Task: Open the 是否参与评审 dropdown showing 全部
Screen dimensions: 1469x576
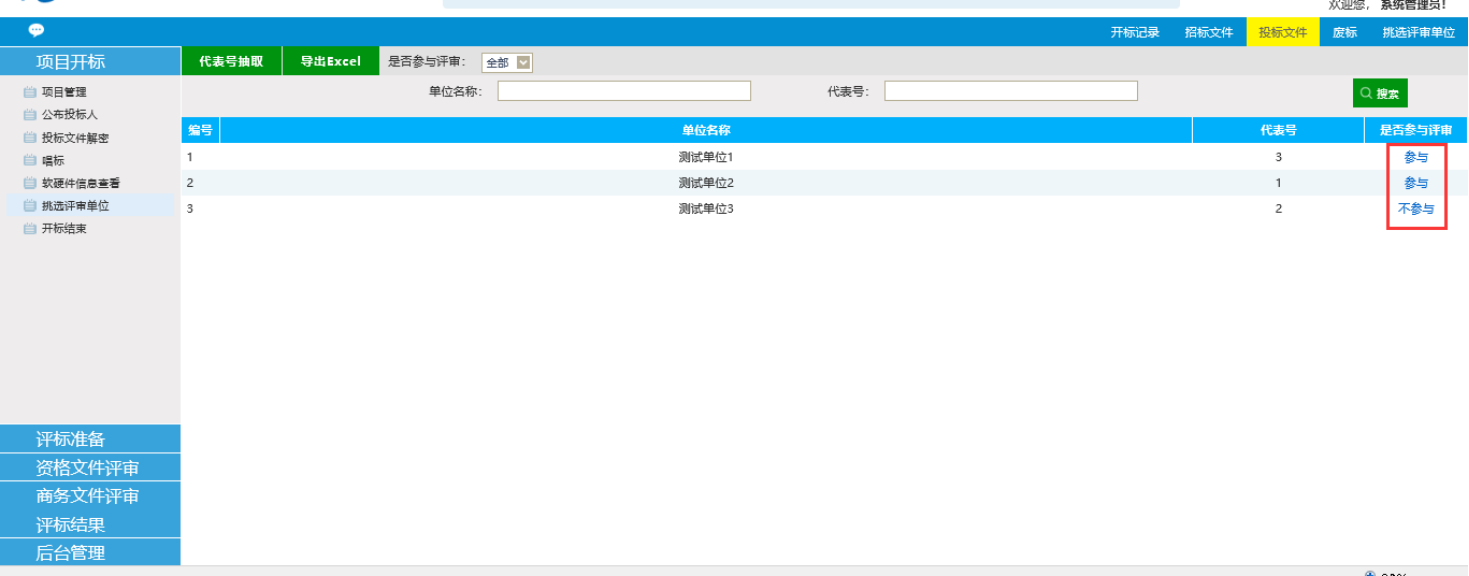Action: (507, 63)
